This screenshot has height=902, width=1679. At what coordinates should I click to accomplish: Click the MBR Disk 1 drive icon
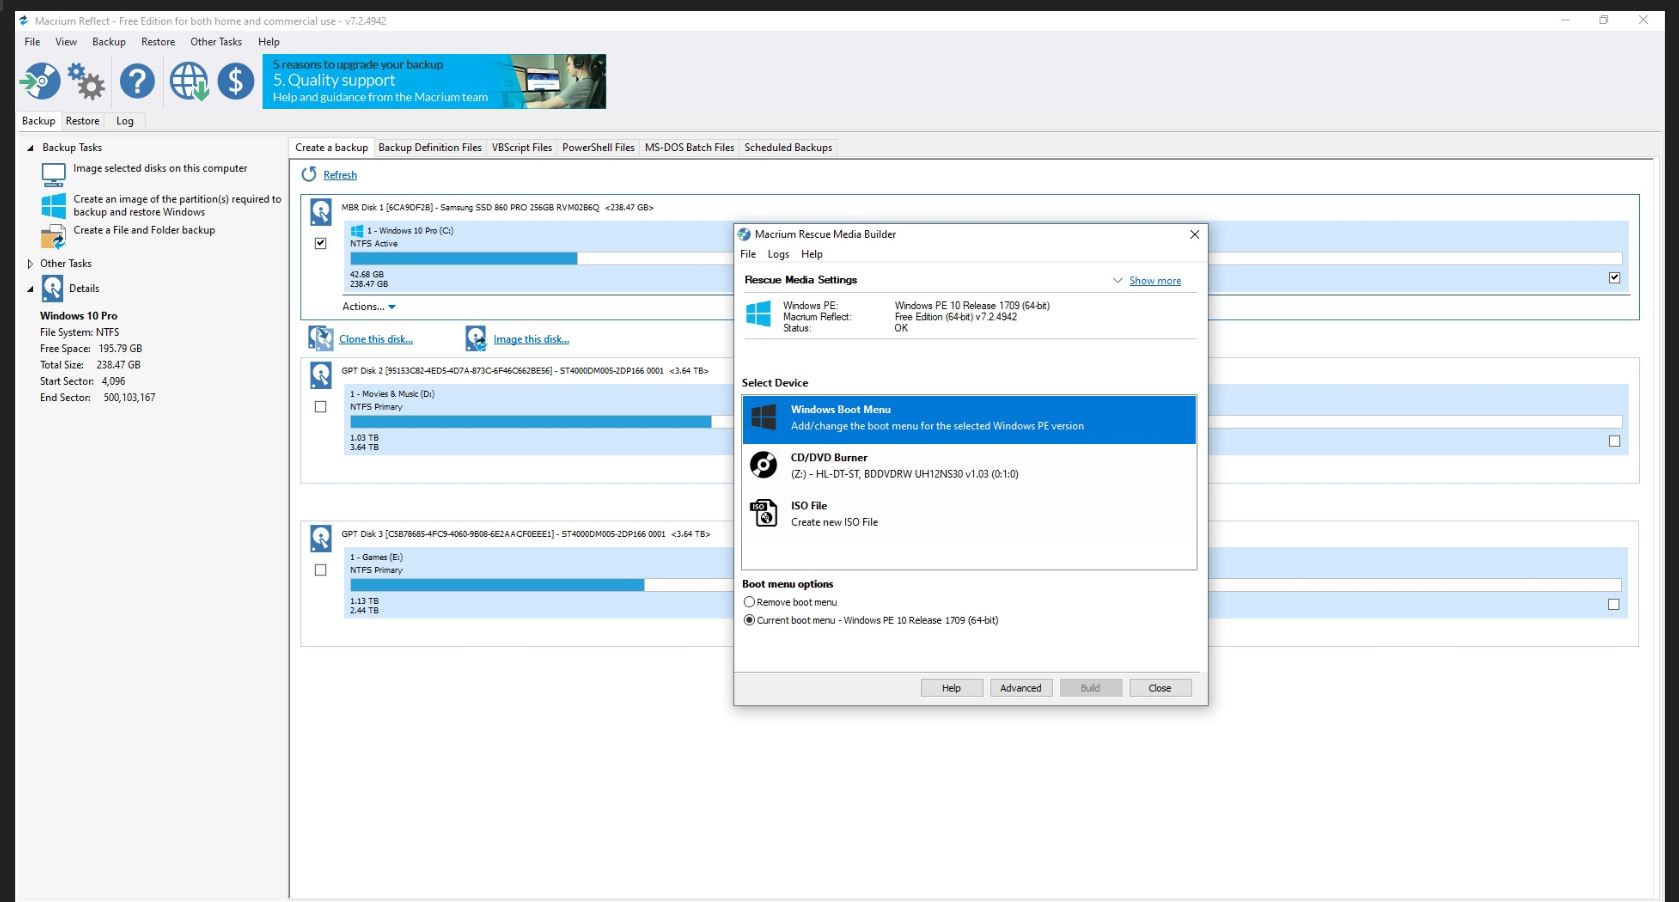point(320,211)
